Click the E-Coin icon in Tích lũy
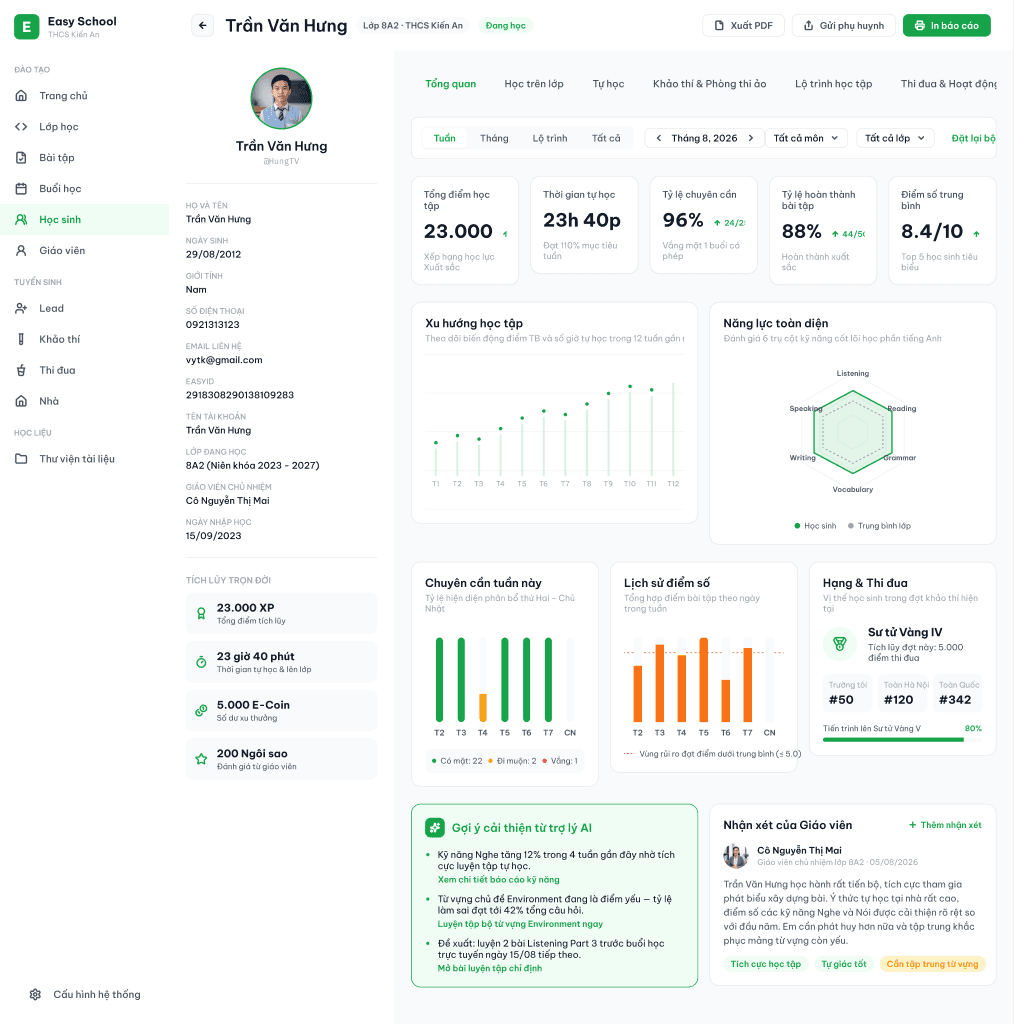Image resolution: width=1014 pixels, height=1024 pixels. 201,711
